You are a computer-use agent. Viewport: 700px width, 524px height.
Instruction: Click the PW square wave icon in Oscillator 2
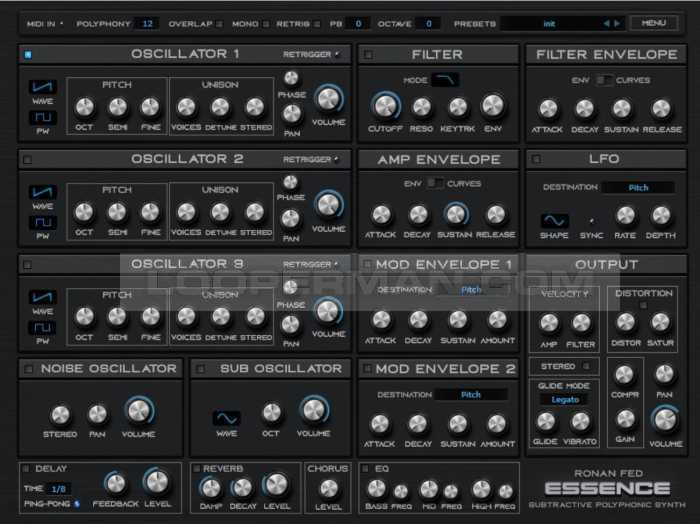click(x=42, y=222)
